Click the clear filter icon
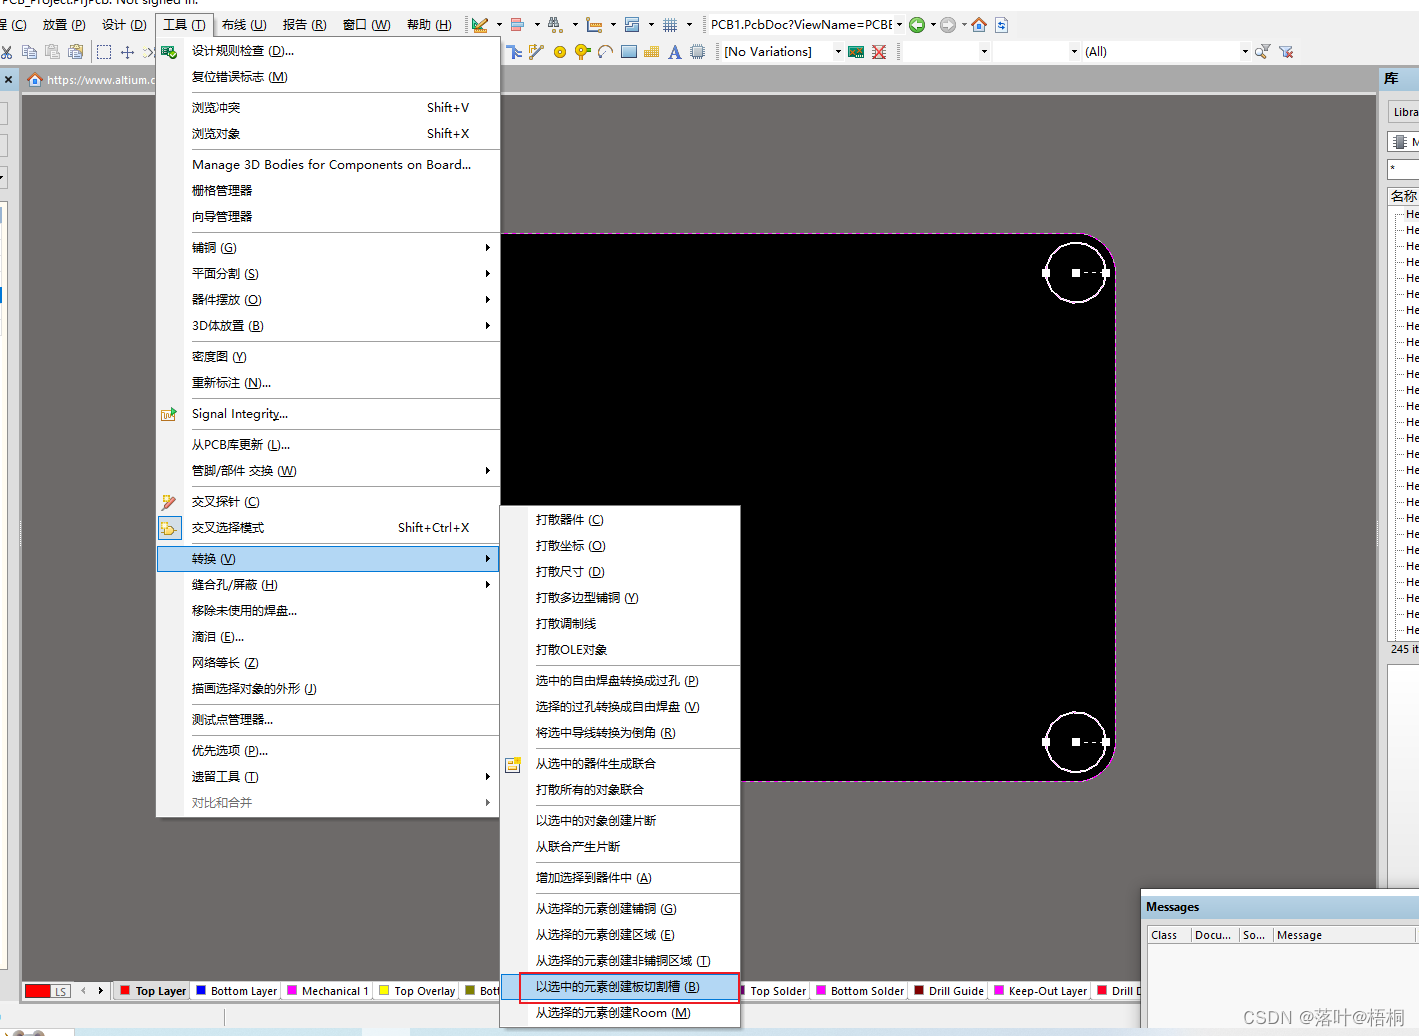The width and height of the screenshot is (1419, 1036). 1287,52
